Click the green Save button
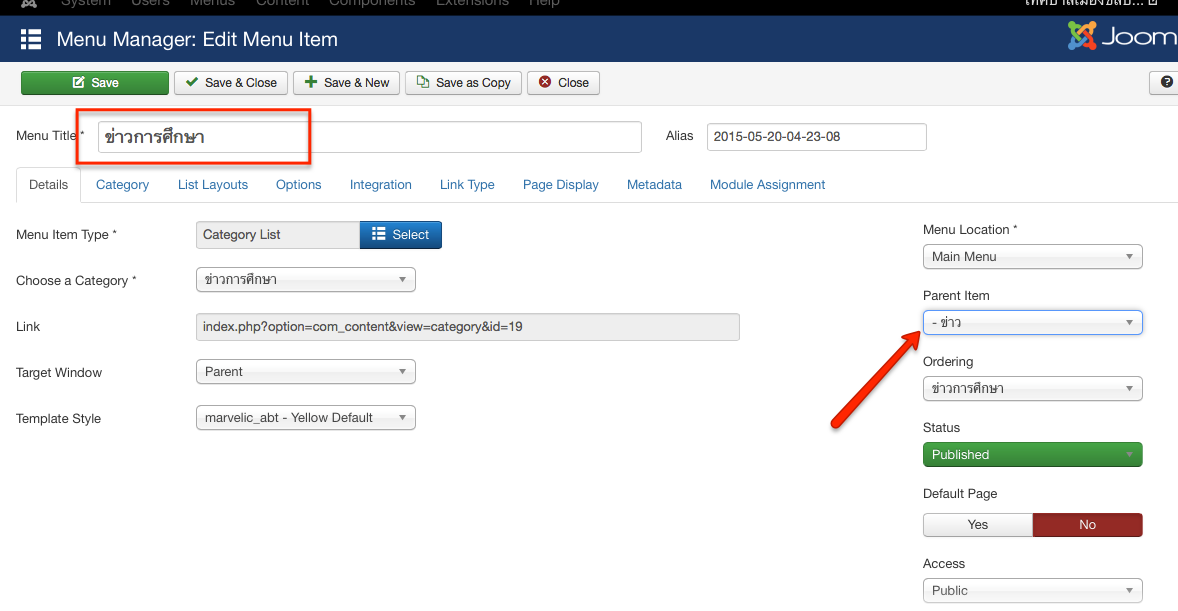Viewport: 1178px width, 611px height. click(x=95, y=83)
